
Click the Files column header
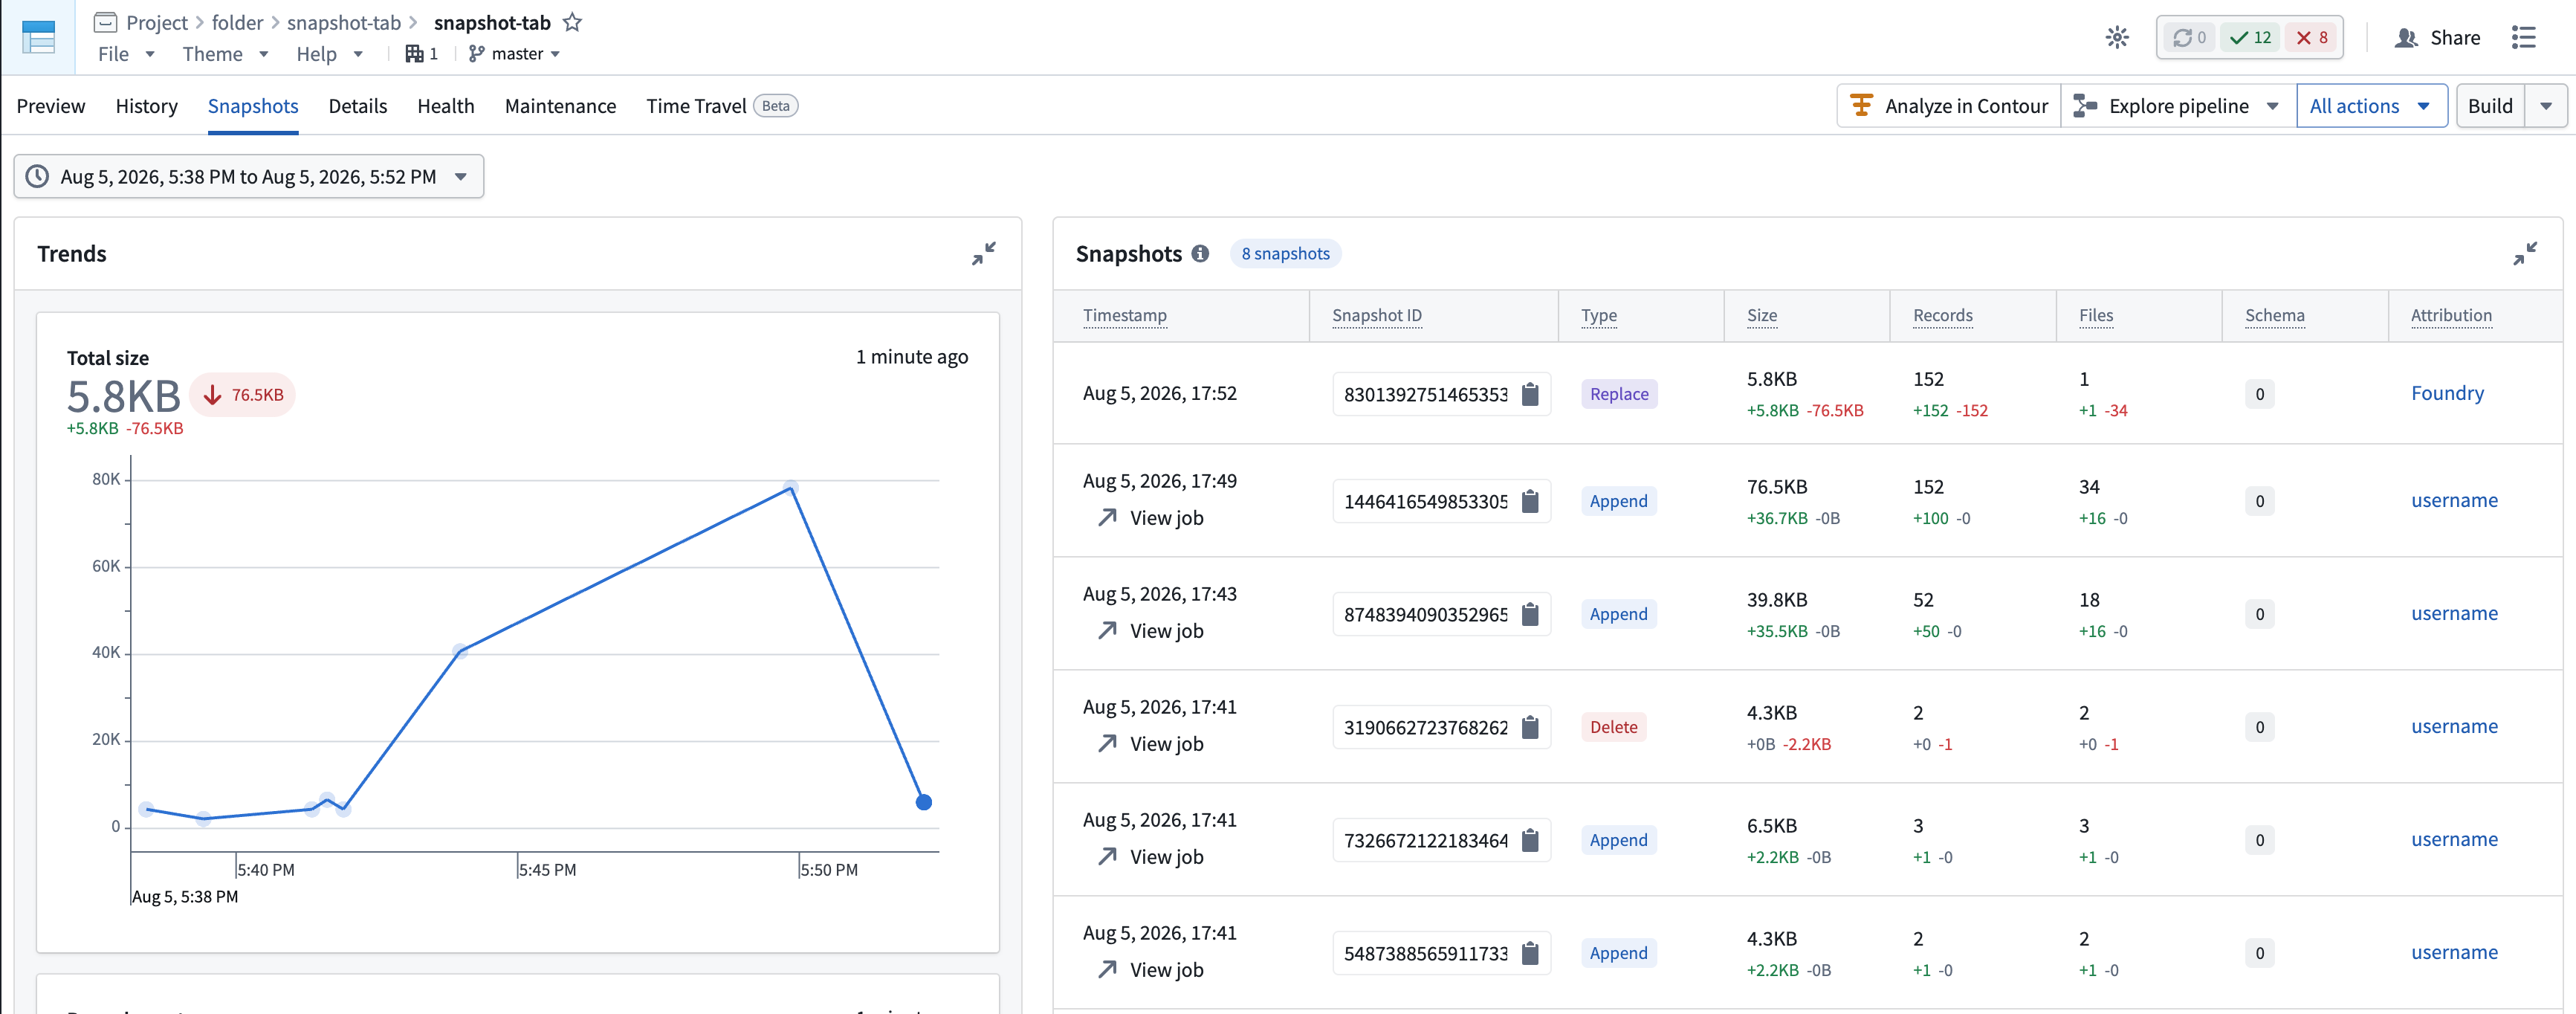2096,315
